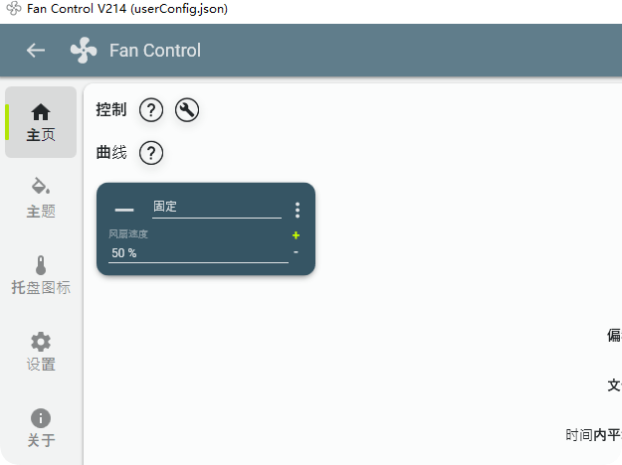Show help for 曲线 section
622x465 pixels.
pyautogui.click(x=151, y=153)
